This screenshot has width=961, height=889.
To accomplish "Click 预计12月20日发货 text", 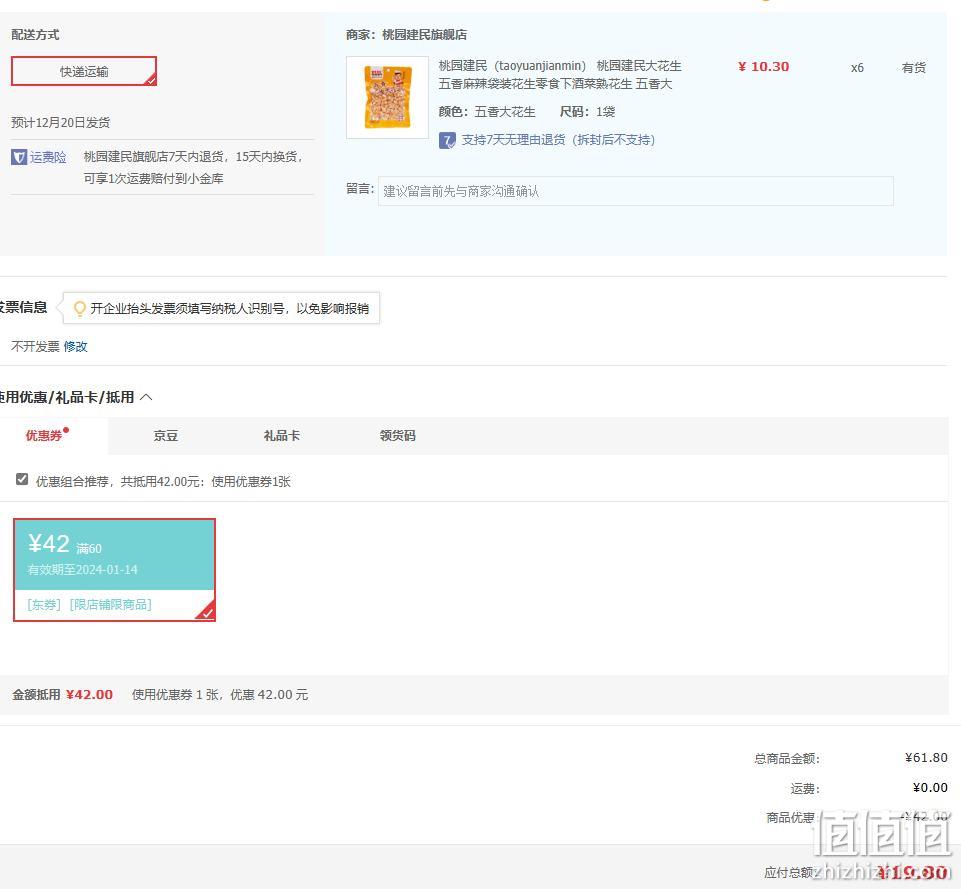I will (x=60, y=123).
